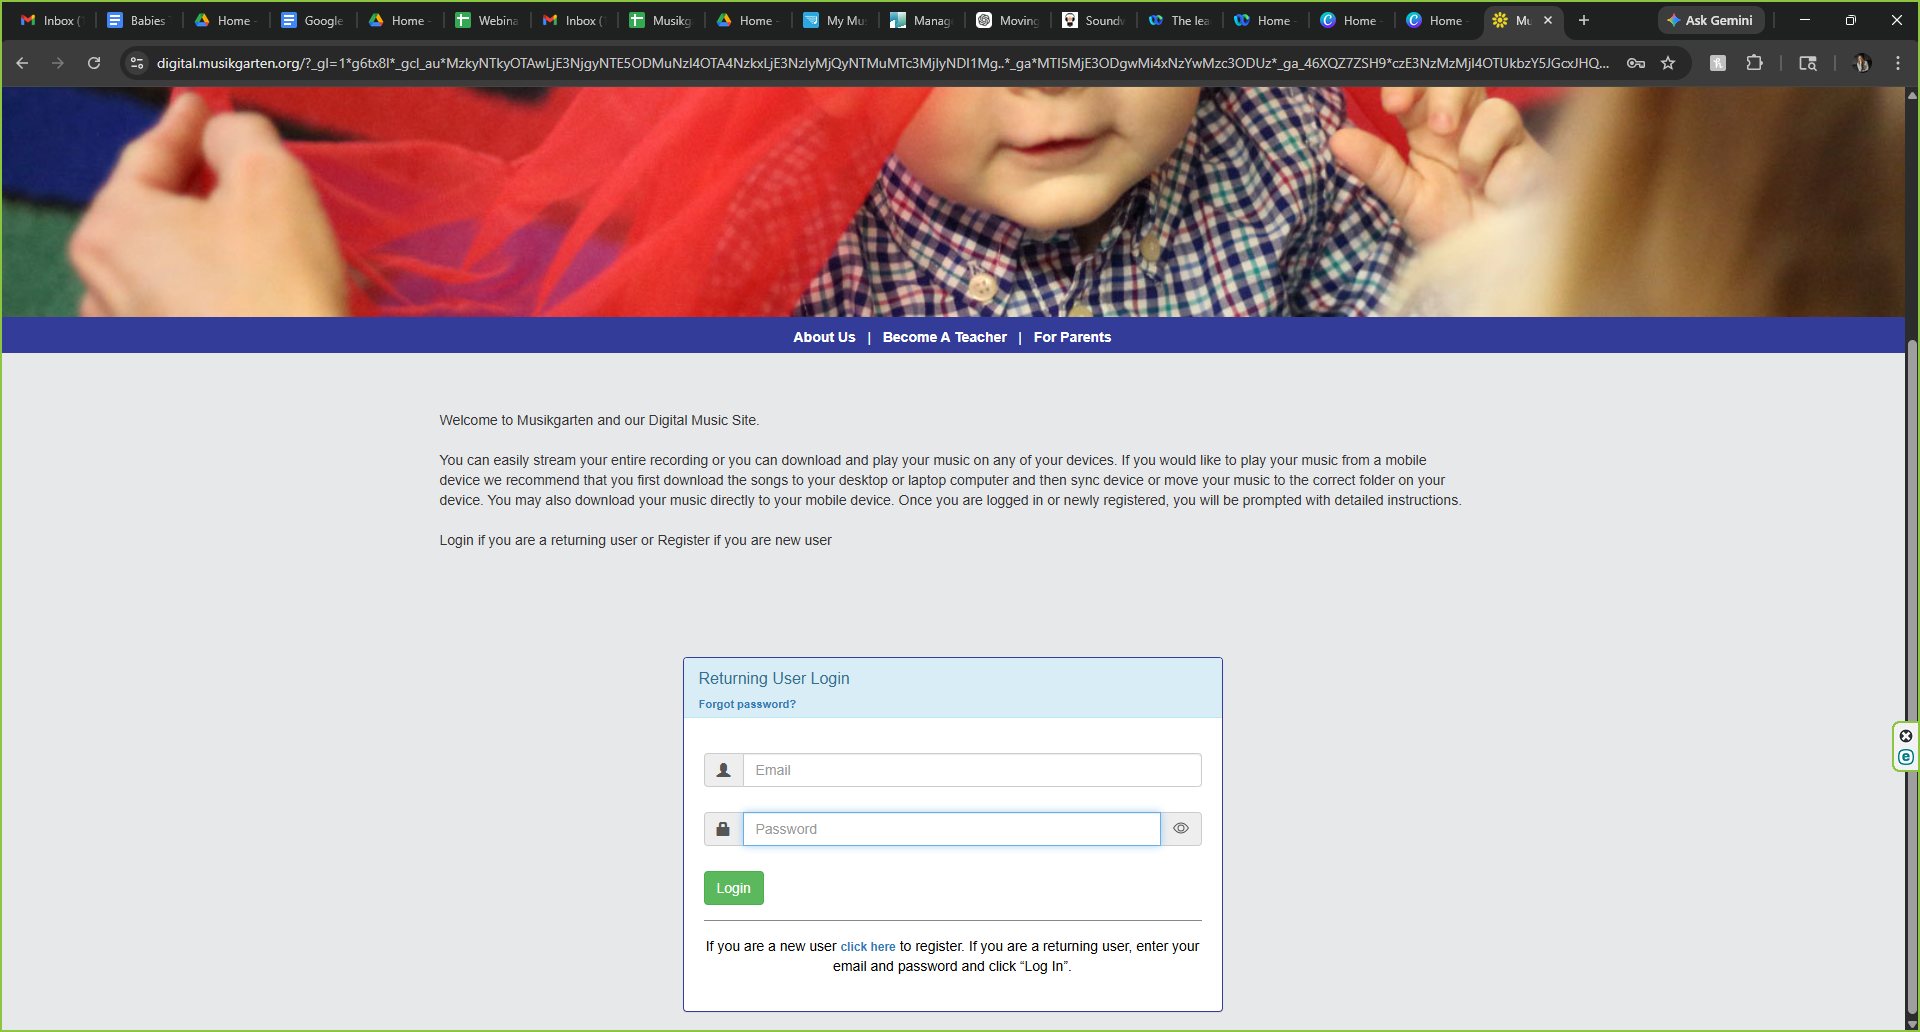Screen dimensions: 1920x1032
Task: Click the page's vertical scrollbar
Action: click(1912, 600)
